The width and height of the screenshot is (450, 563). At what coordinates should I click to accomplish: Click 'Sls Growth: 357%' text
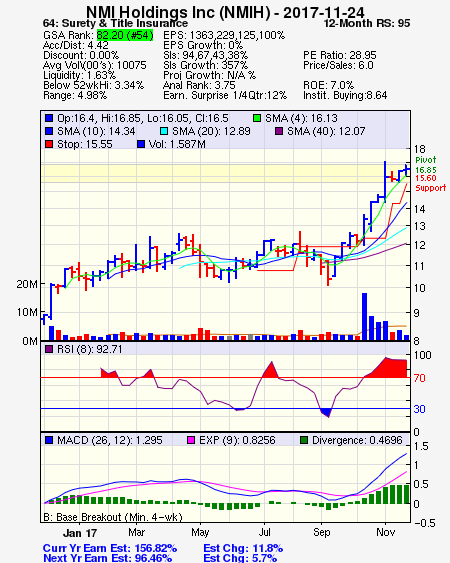205,65
